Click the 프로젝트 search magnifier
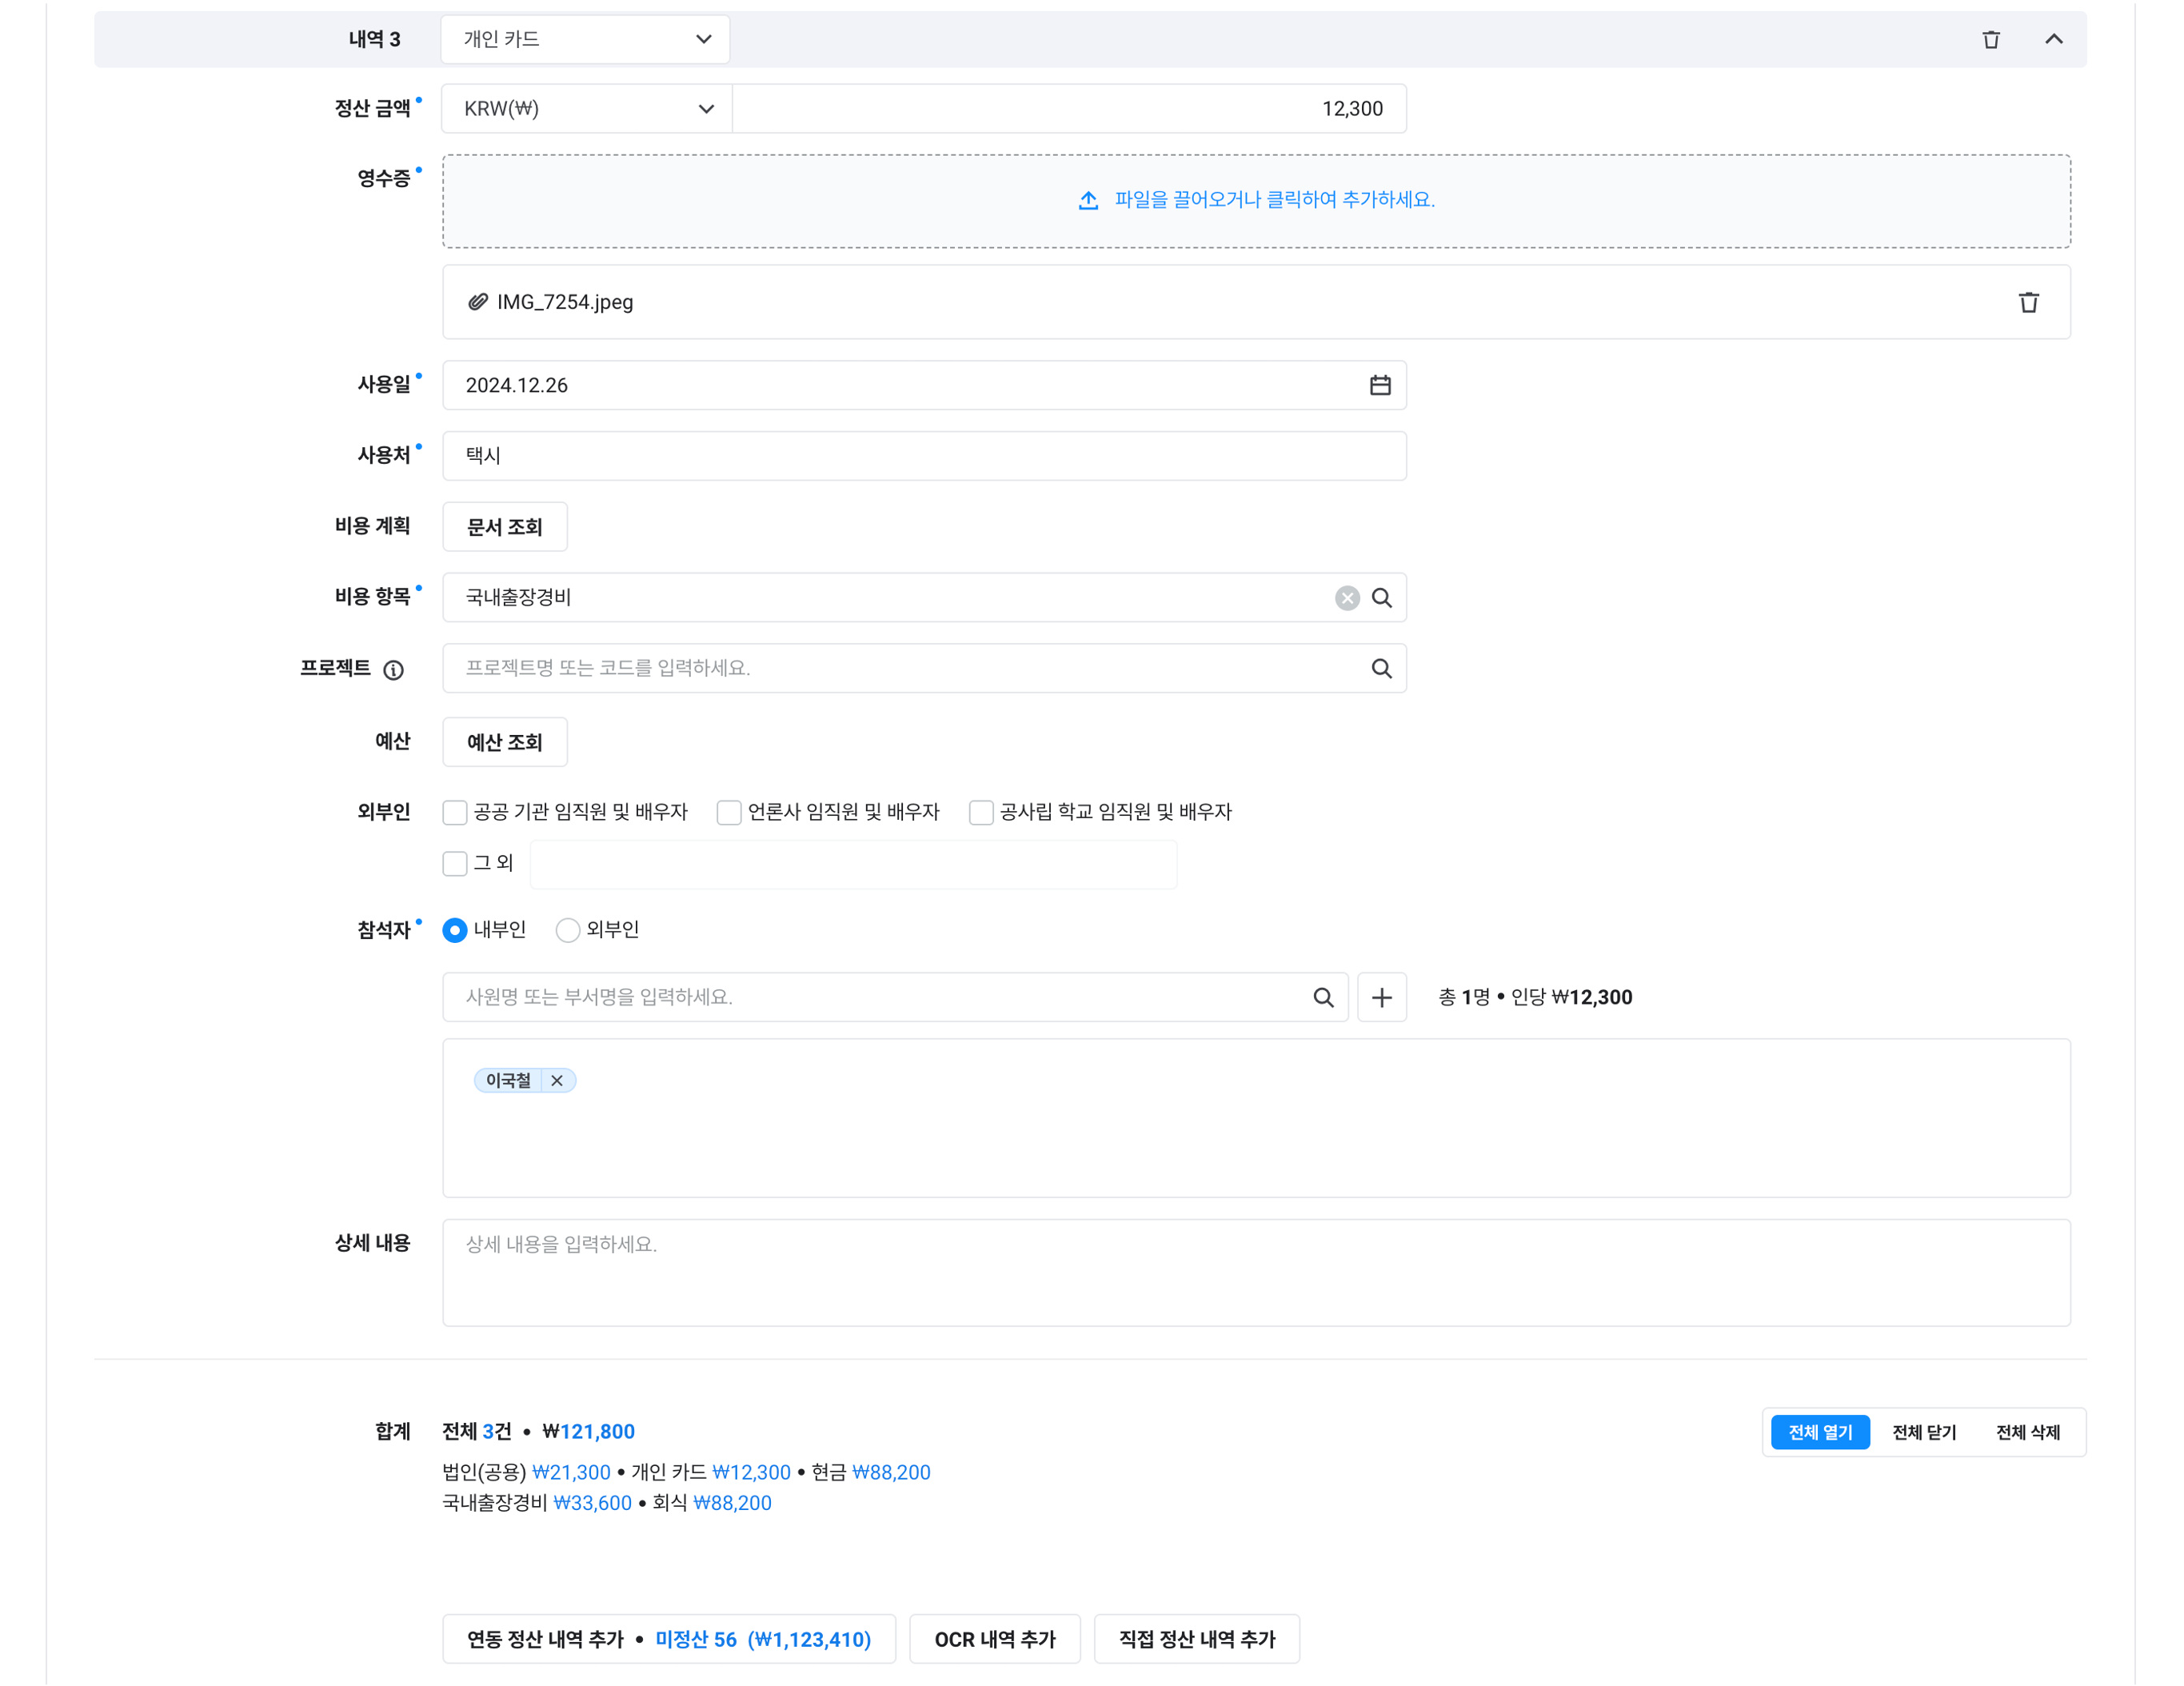 pyautogui.click(x=1381, y=668)
